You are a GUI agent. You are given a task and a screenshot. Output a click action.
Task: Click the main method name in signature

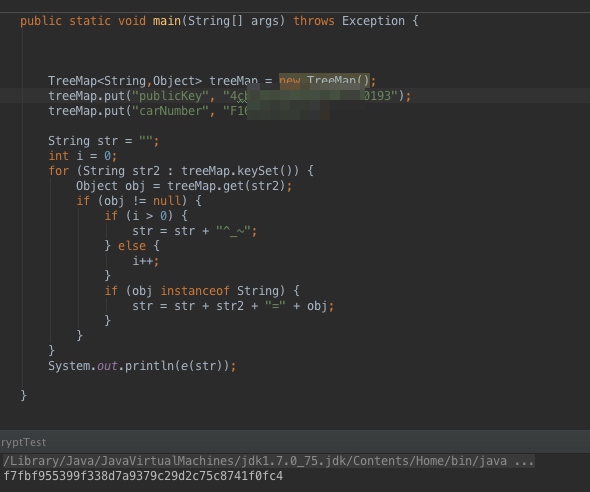pos(167,21)
